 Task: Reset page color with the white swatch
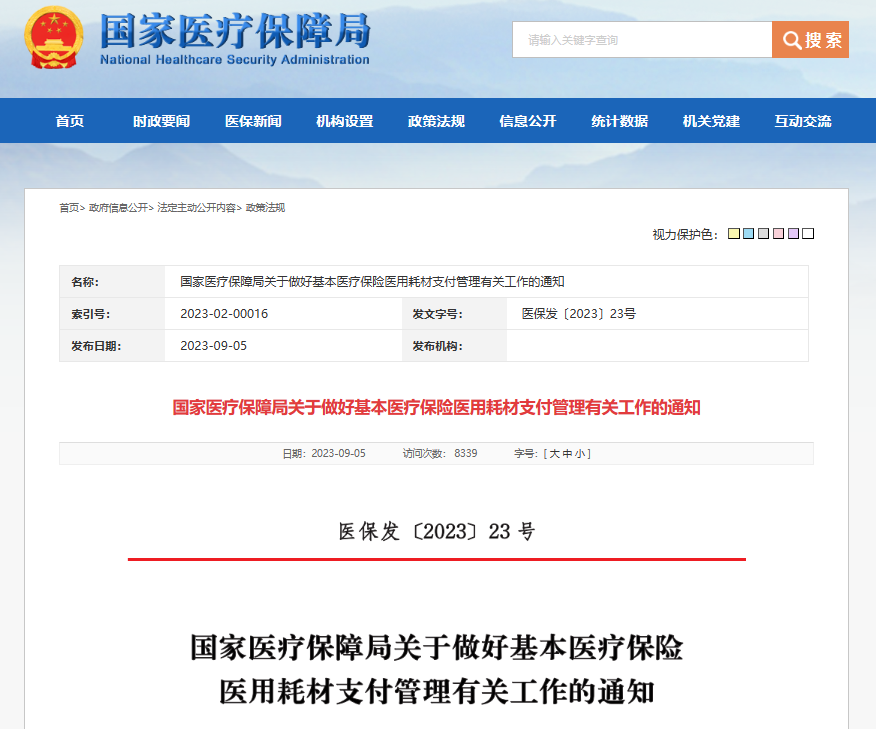(x=807, y=232)
